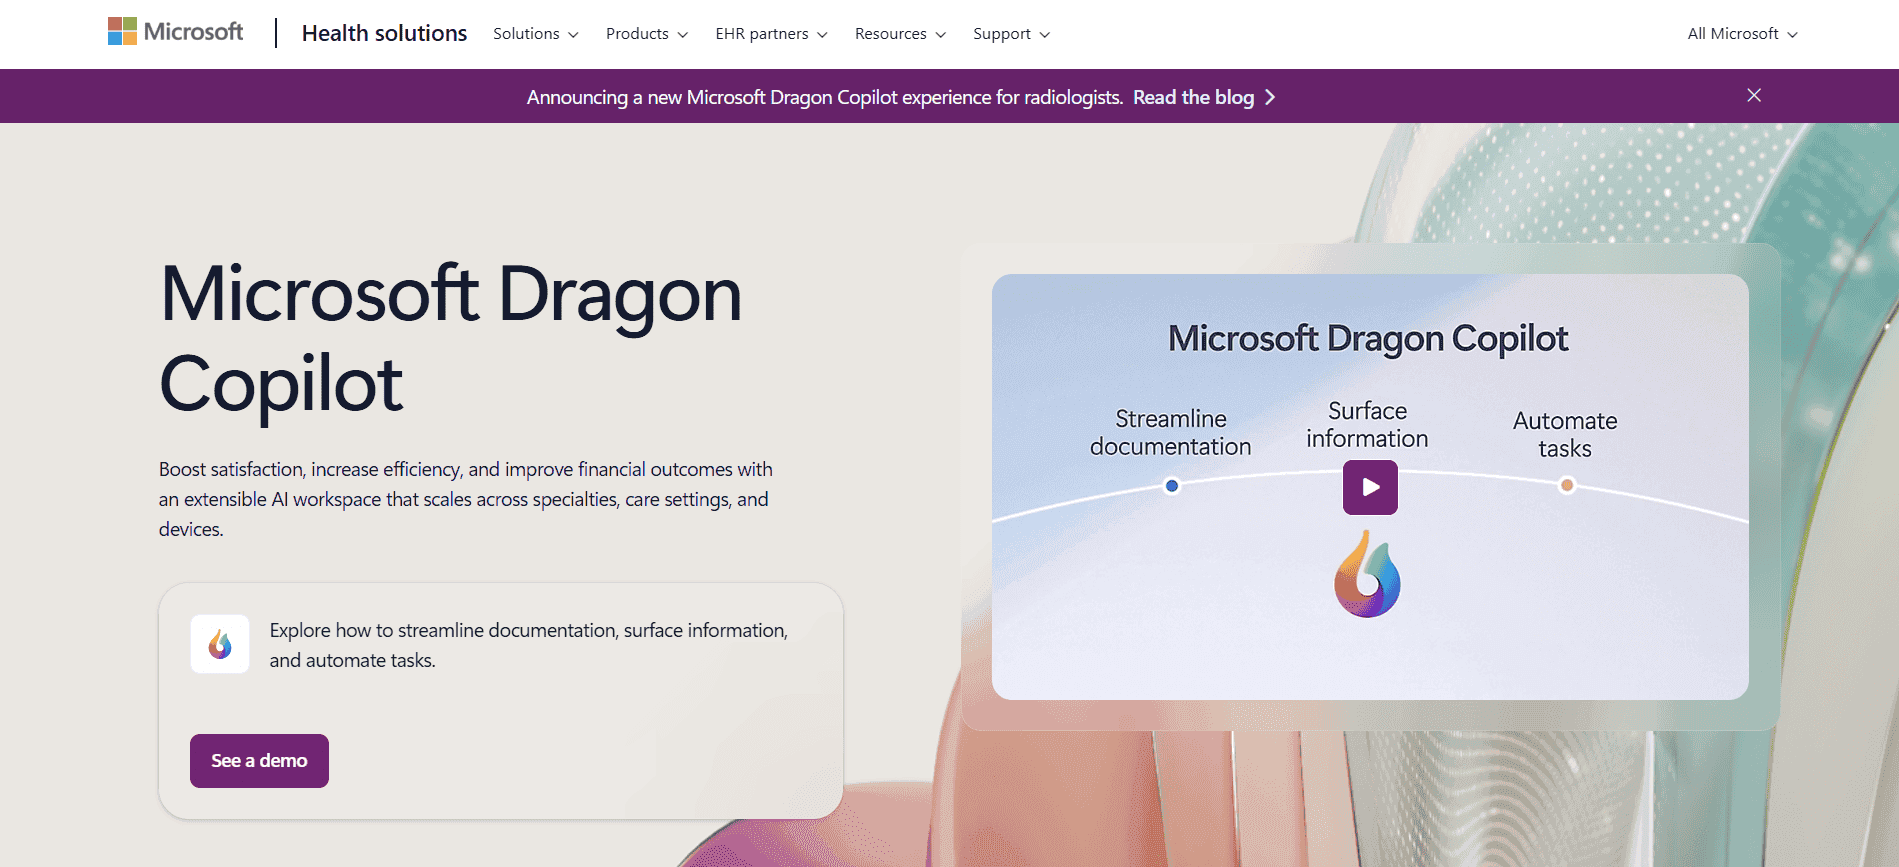Open EHR partners dropdown

pos(771,34)
